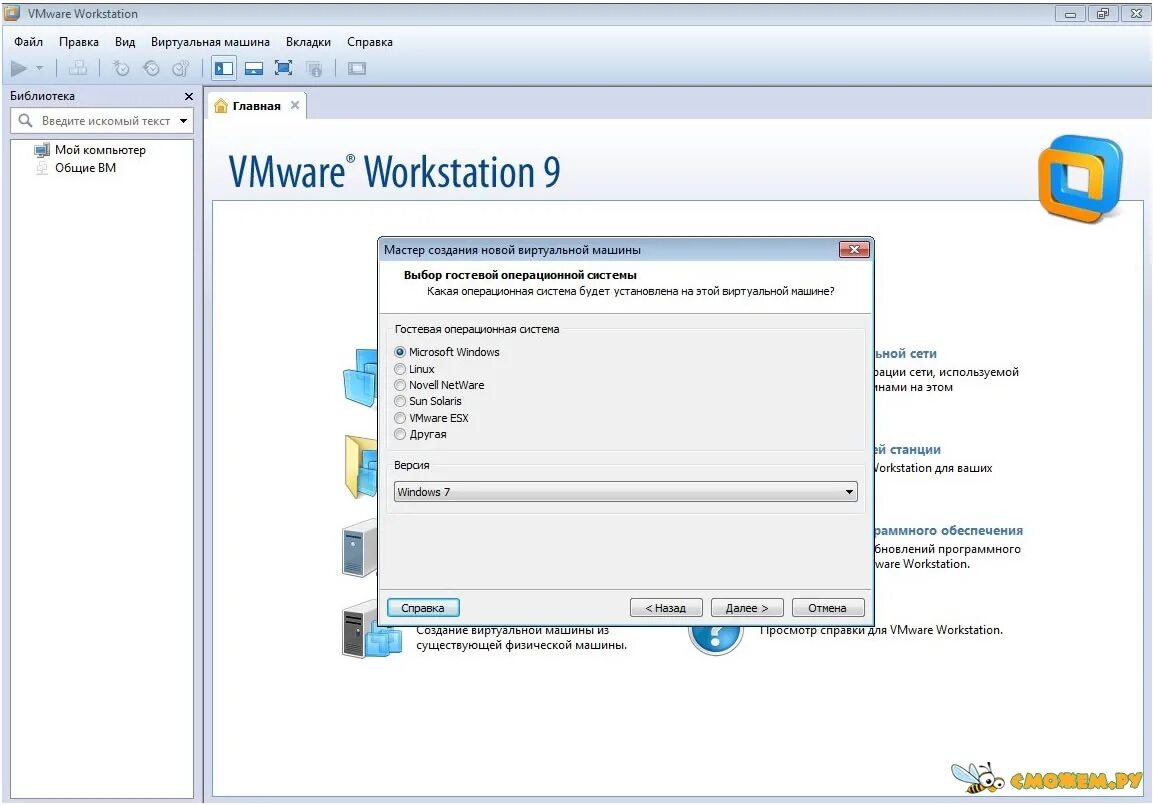The width and height of the screenshot is (1153, 805).
Task: Open the library search filter dropdown arrow
Action: click(x=183, y=121)
